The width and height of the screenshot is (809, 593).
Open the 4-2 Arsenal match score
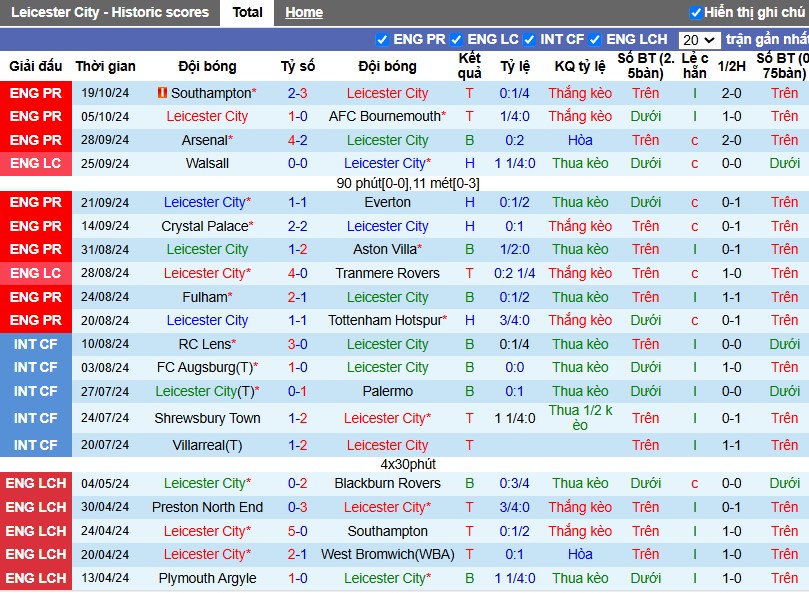(298, 140)
